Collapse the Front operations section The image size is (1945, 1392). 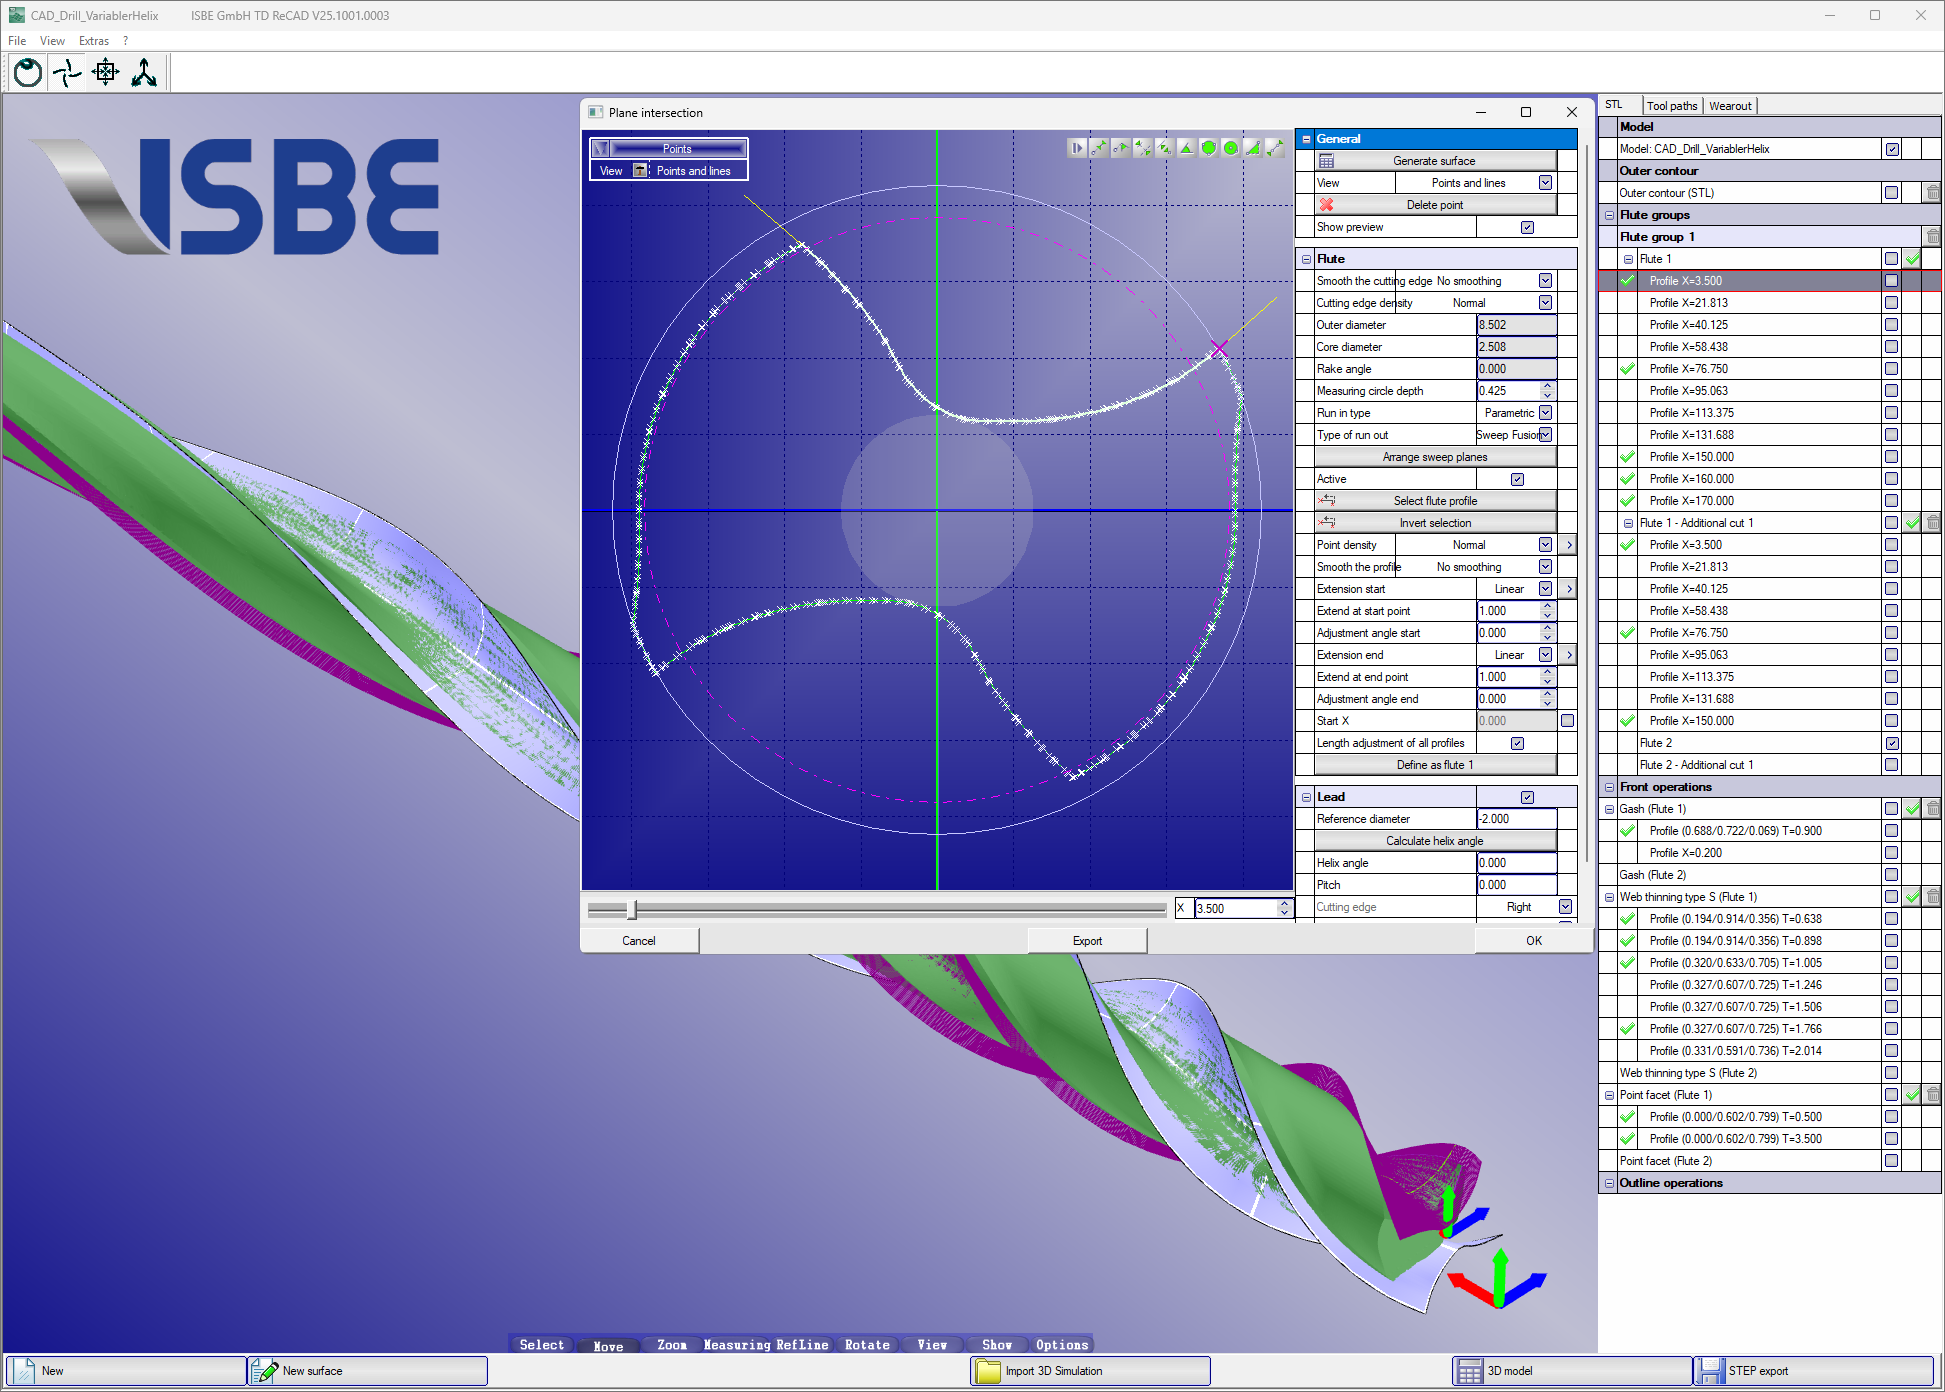1609,787
